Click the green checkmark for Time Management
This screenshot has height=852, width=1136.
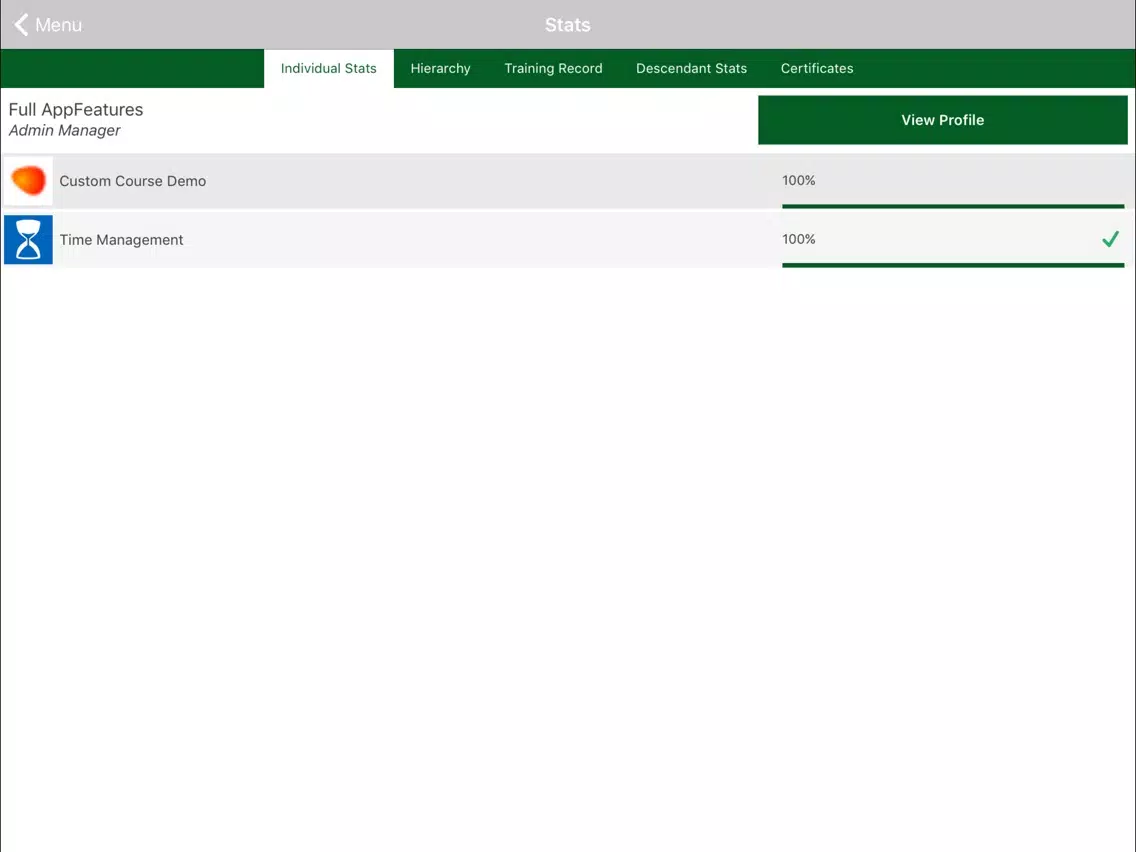tap(1110, 239)
